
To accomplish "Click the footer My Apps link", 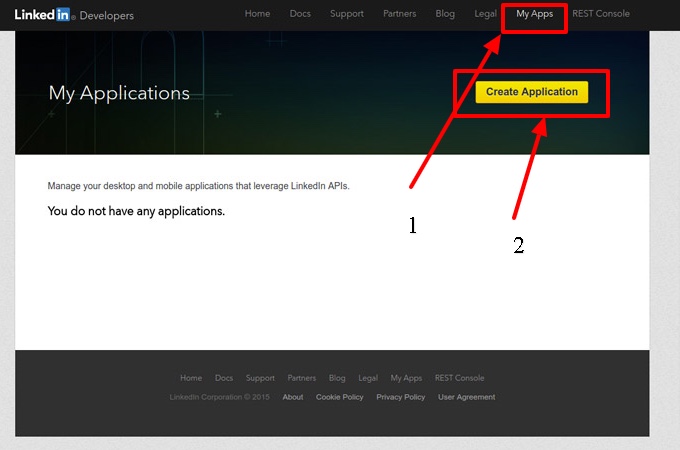I will 406,378.
